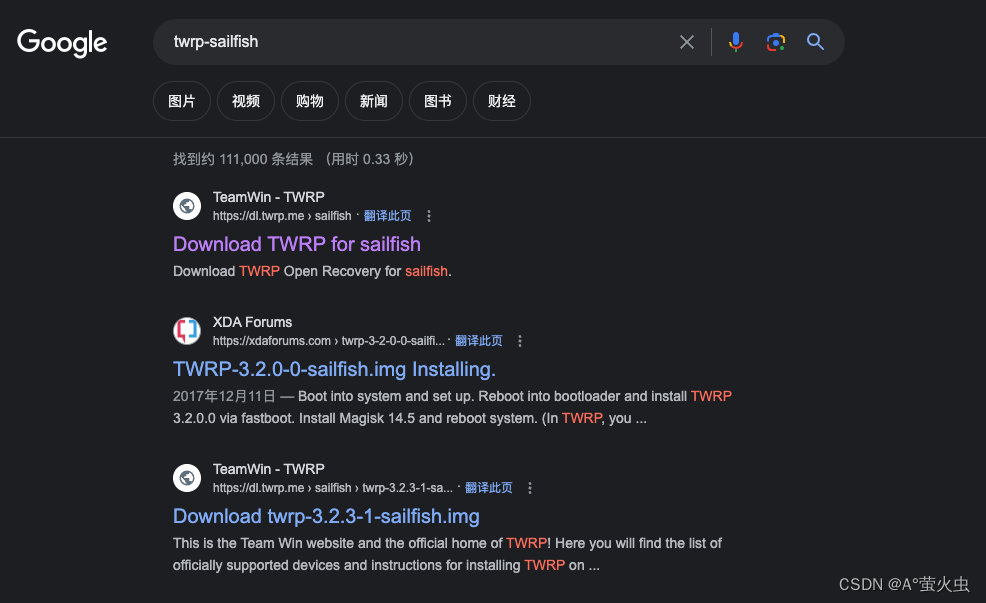Open Google Lens image search icon
986x603 pixels.
pos(775,42)
